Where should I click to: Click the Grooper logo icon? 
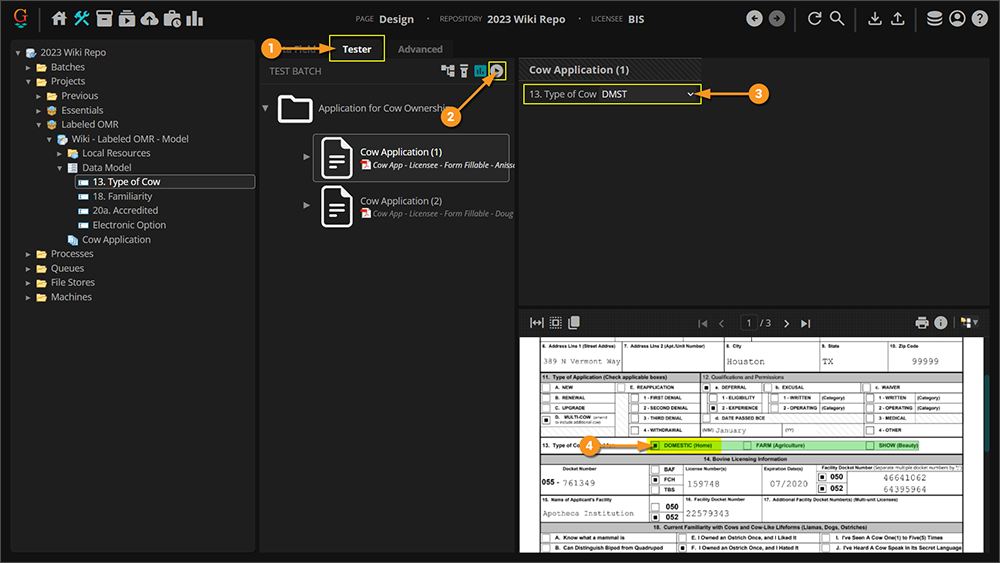(x=20, y=18)
